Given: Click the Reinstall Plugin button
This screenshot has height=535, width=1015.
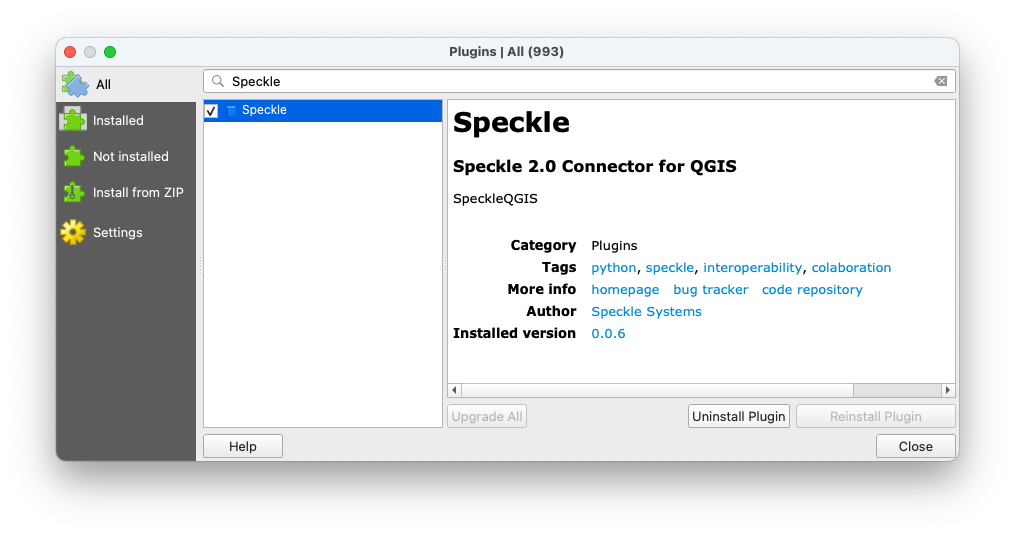Looking at the screenshot, I should 876,416.
